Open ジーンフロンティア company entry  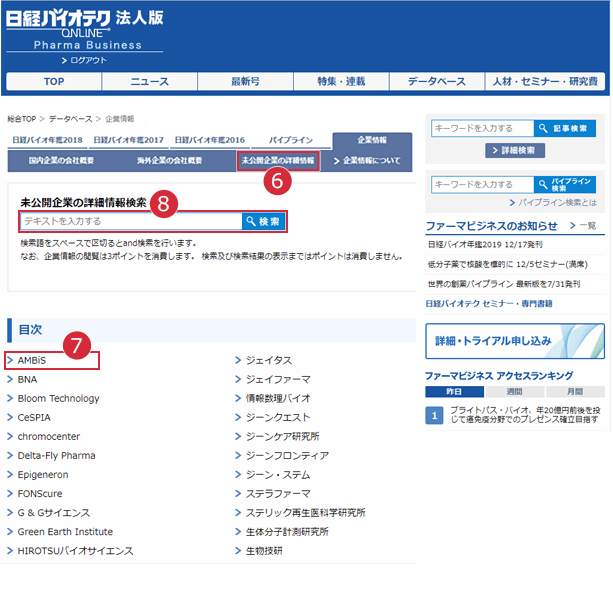click(287, 456)
